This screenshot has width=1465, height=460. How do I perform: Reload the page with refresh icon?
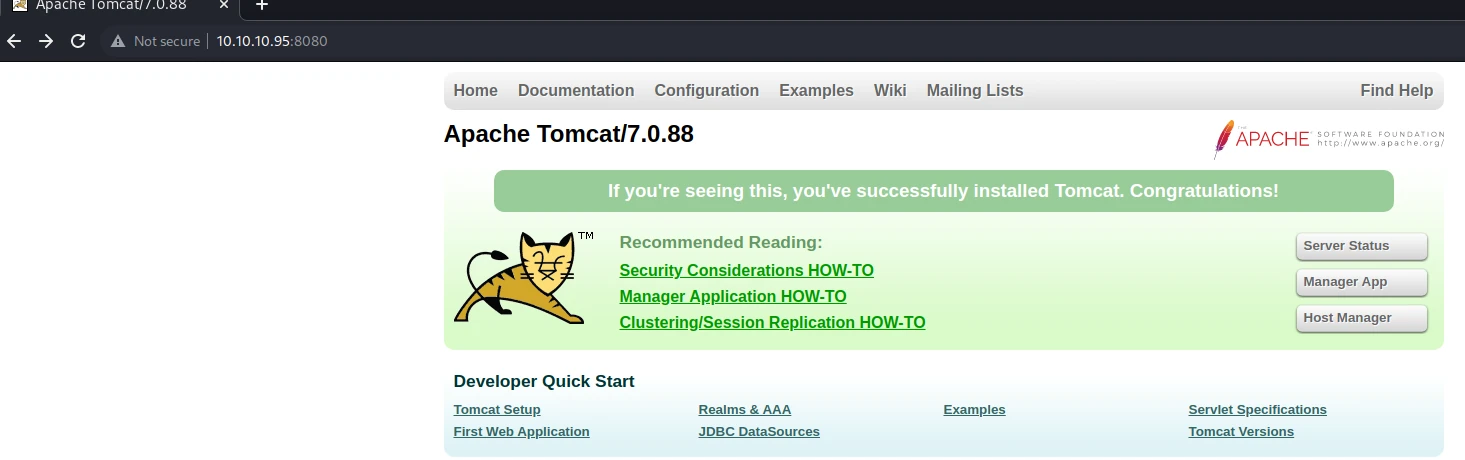tap(78, 41)
